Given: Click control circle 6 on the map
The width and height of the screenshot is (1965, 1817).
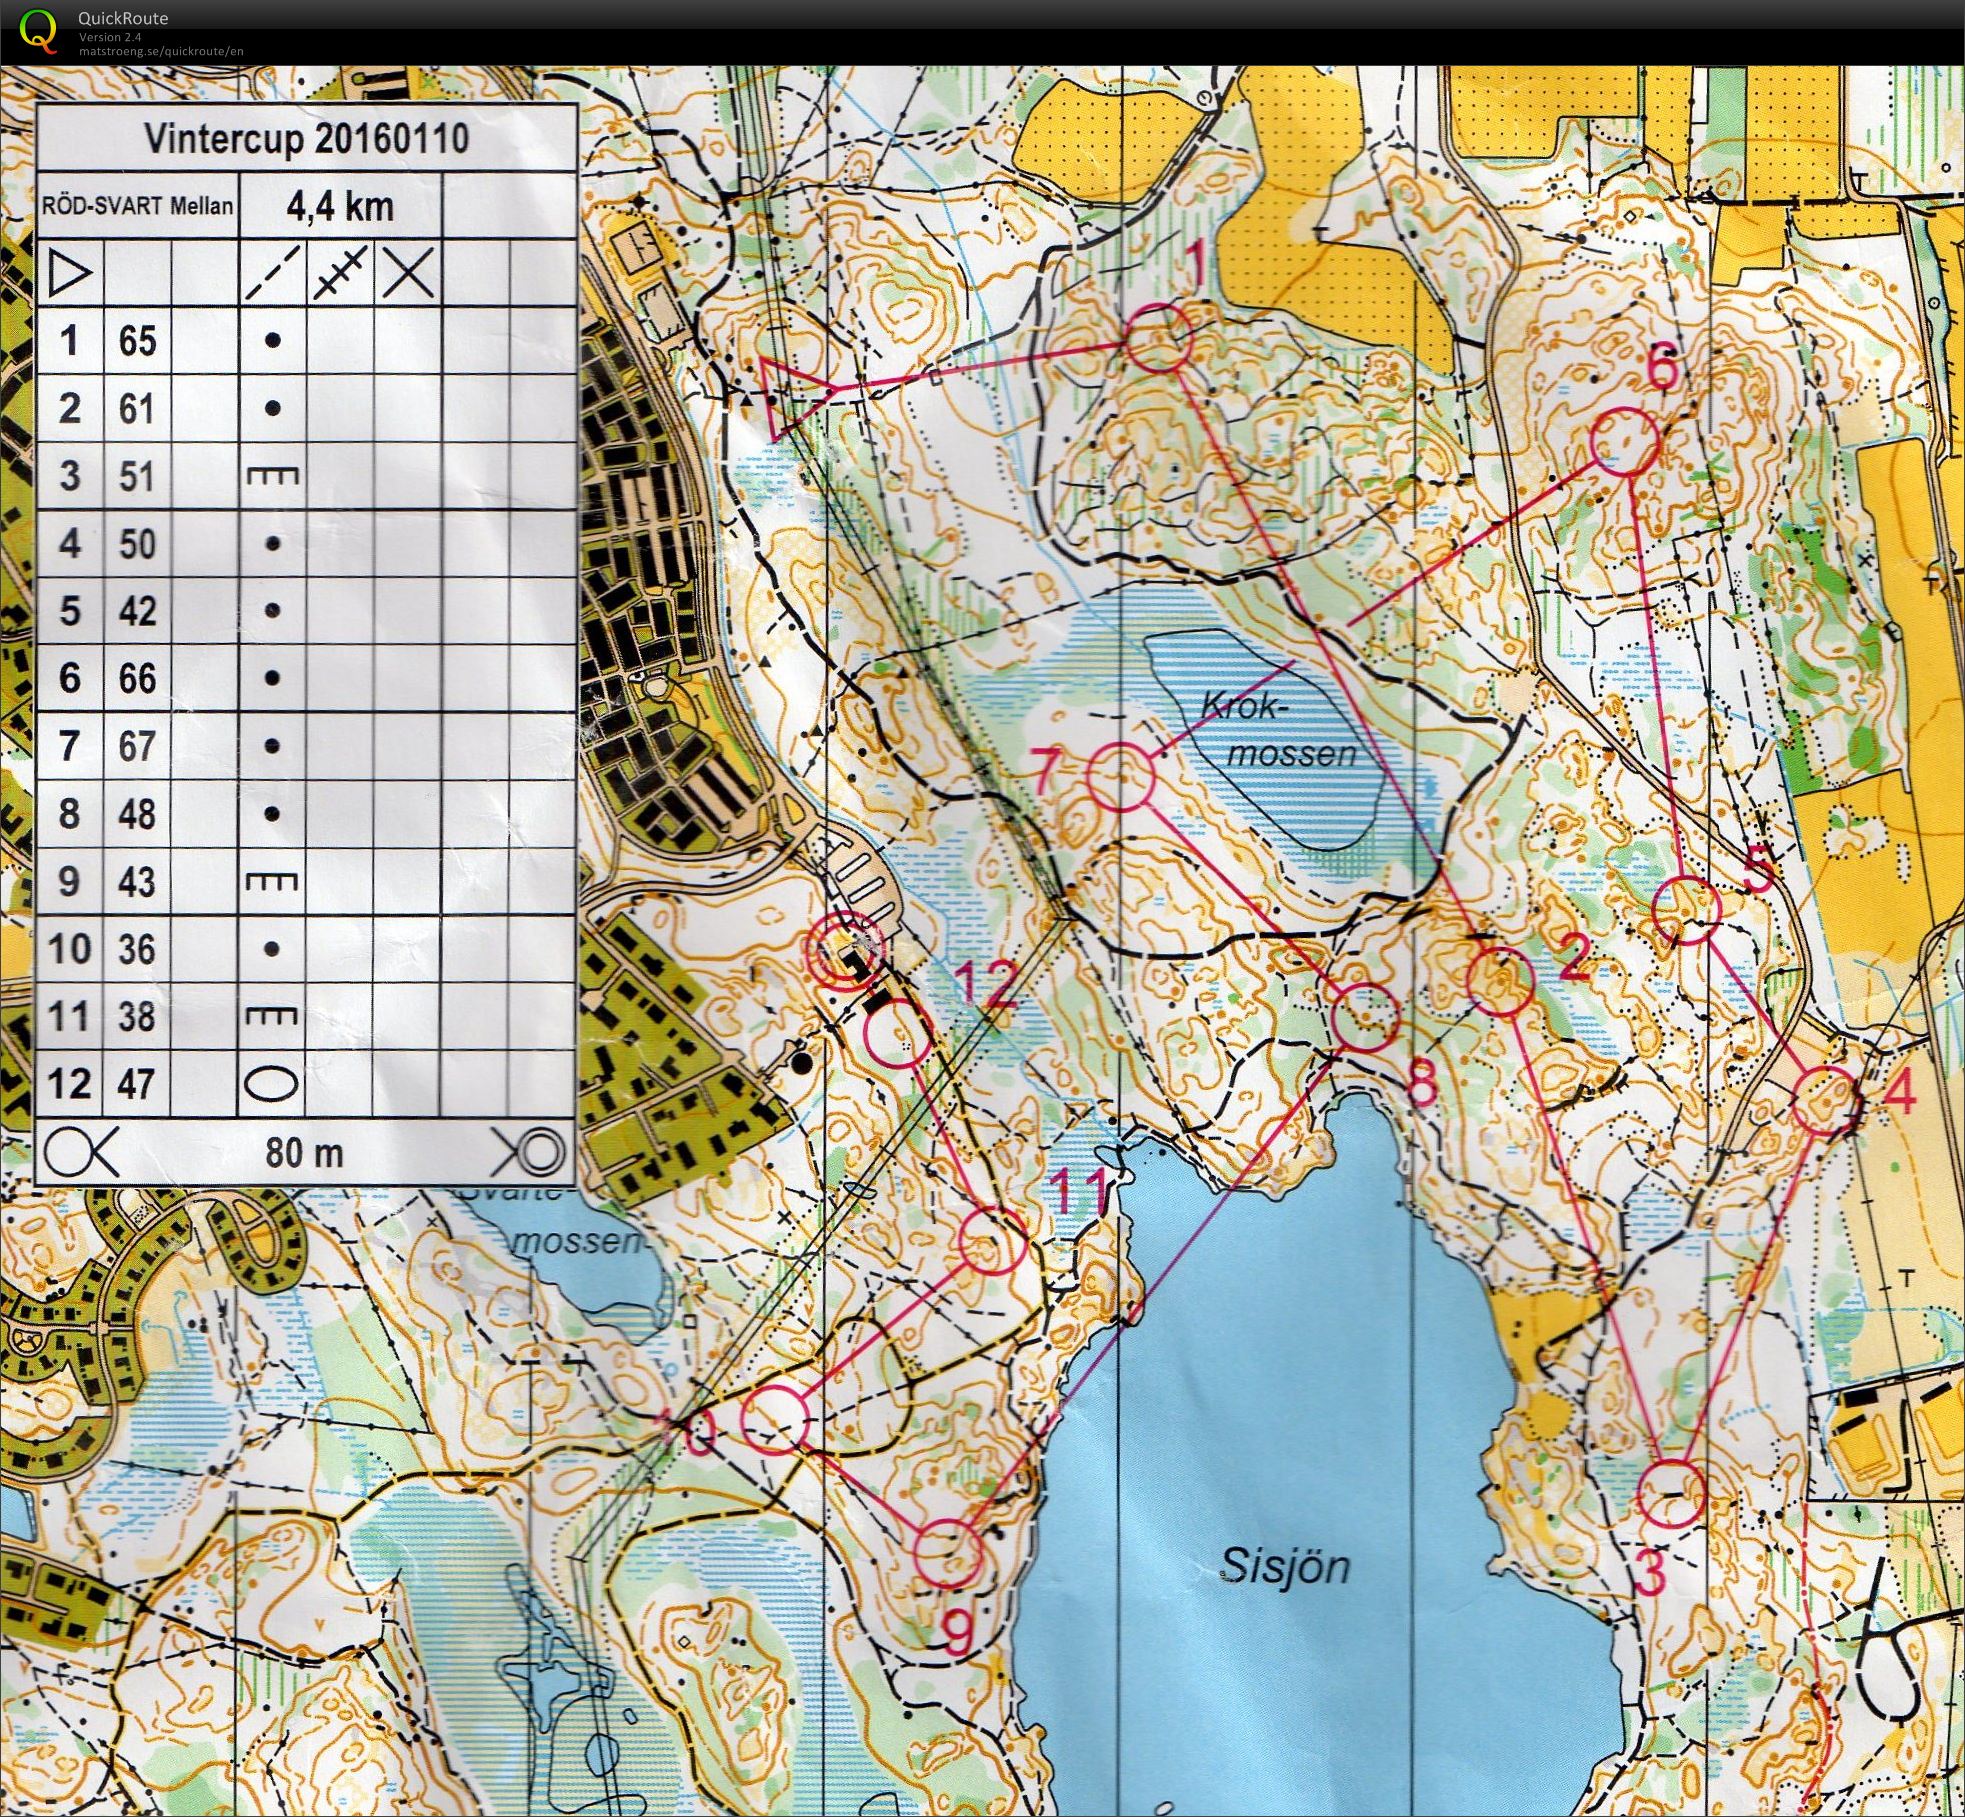Looking at the screenshot, I should pos(1623,441).
